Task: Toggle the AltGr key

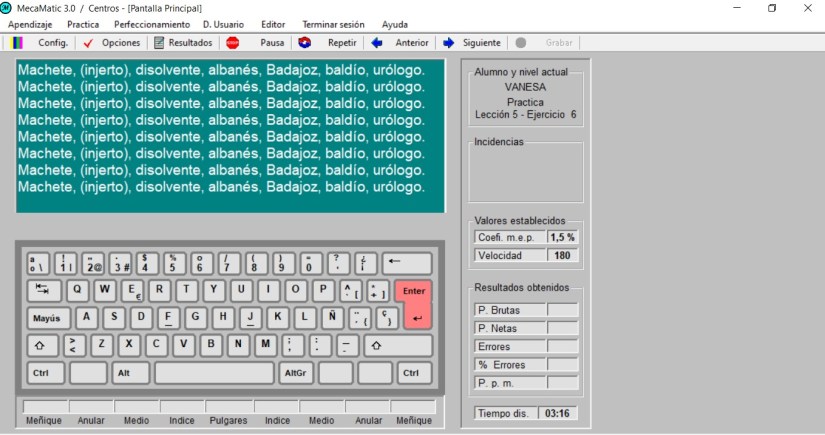Action: [294, 373]
